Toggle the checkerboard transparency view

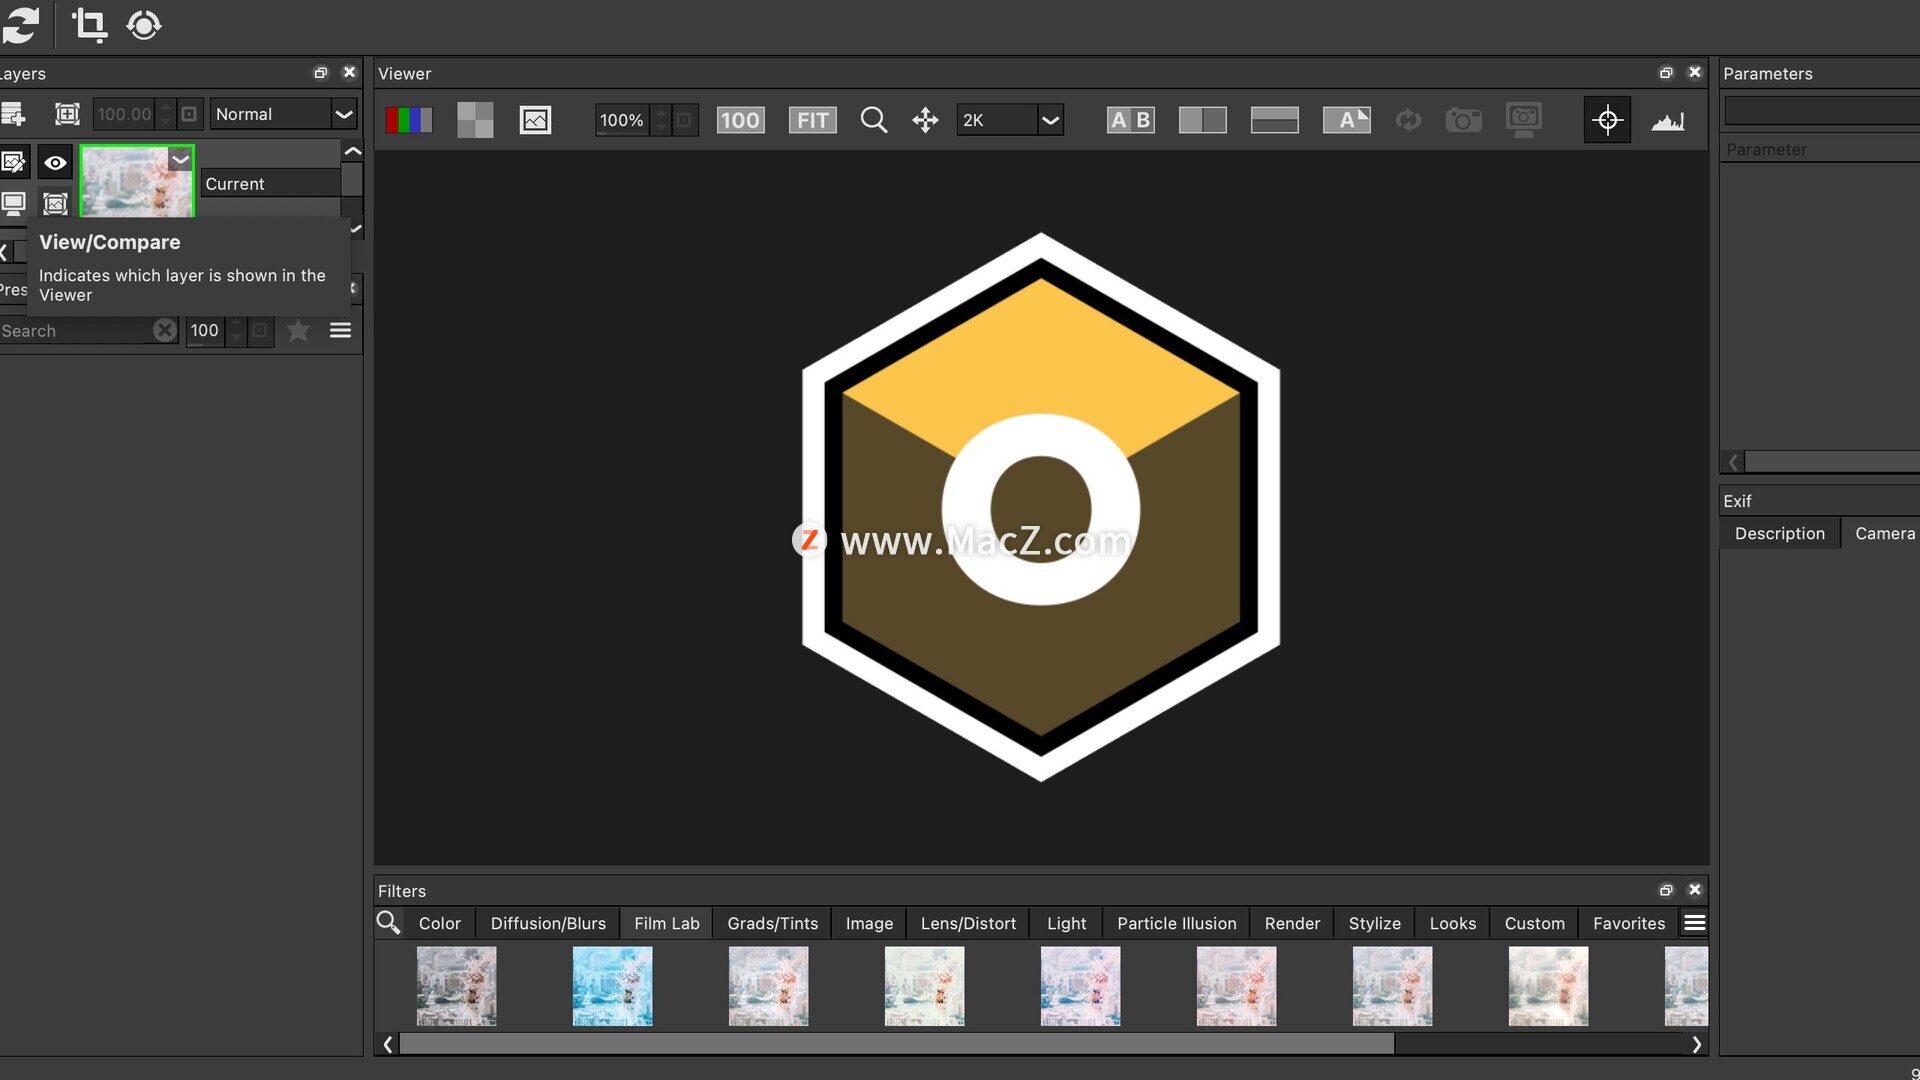(x=475, y=120)
